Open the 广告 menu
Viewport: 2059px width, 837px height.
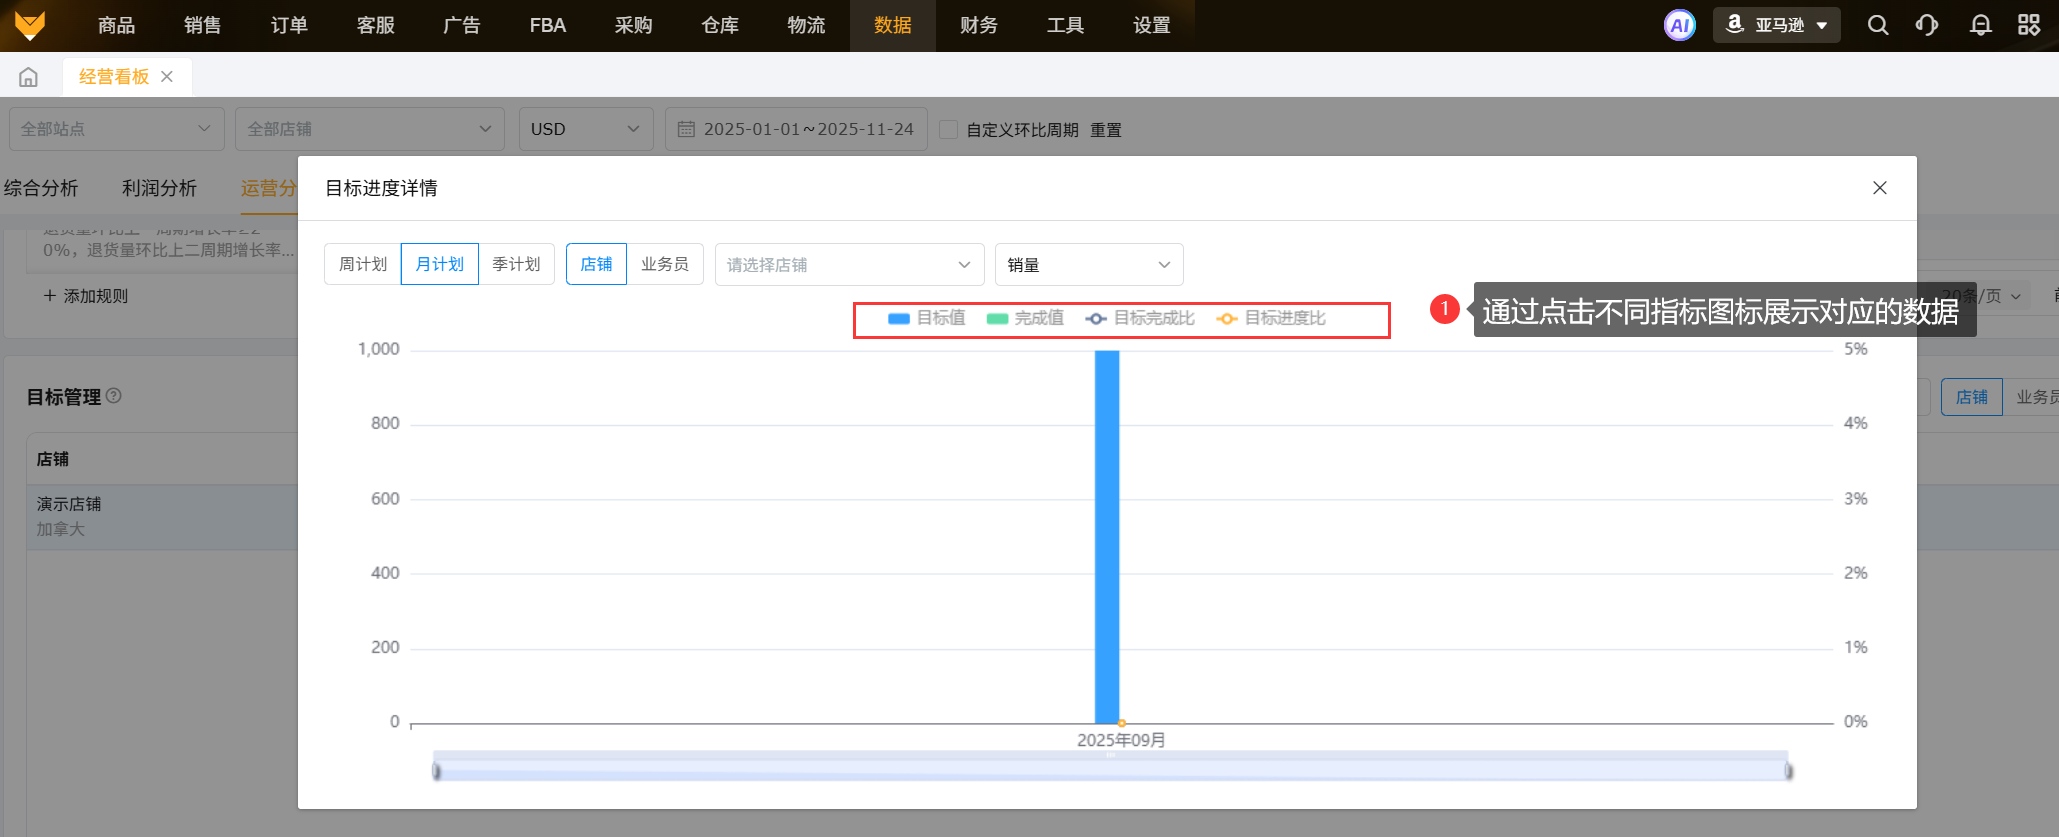click(462, 25)
